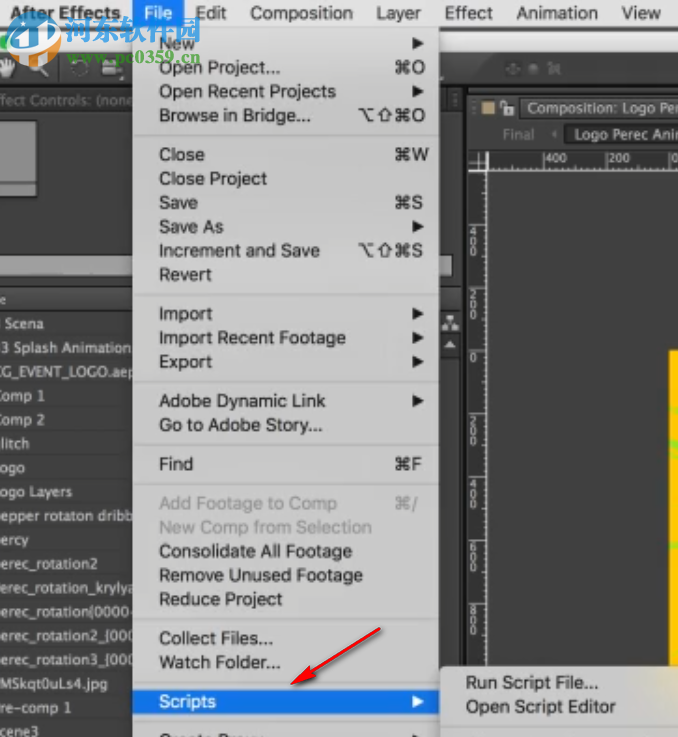Viewport: 678px width, 737px height.
Task: Toggle the Composition viewer lock icon
Action: tap(507, 108)
